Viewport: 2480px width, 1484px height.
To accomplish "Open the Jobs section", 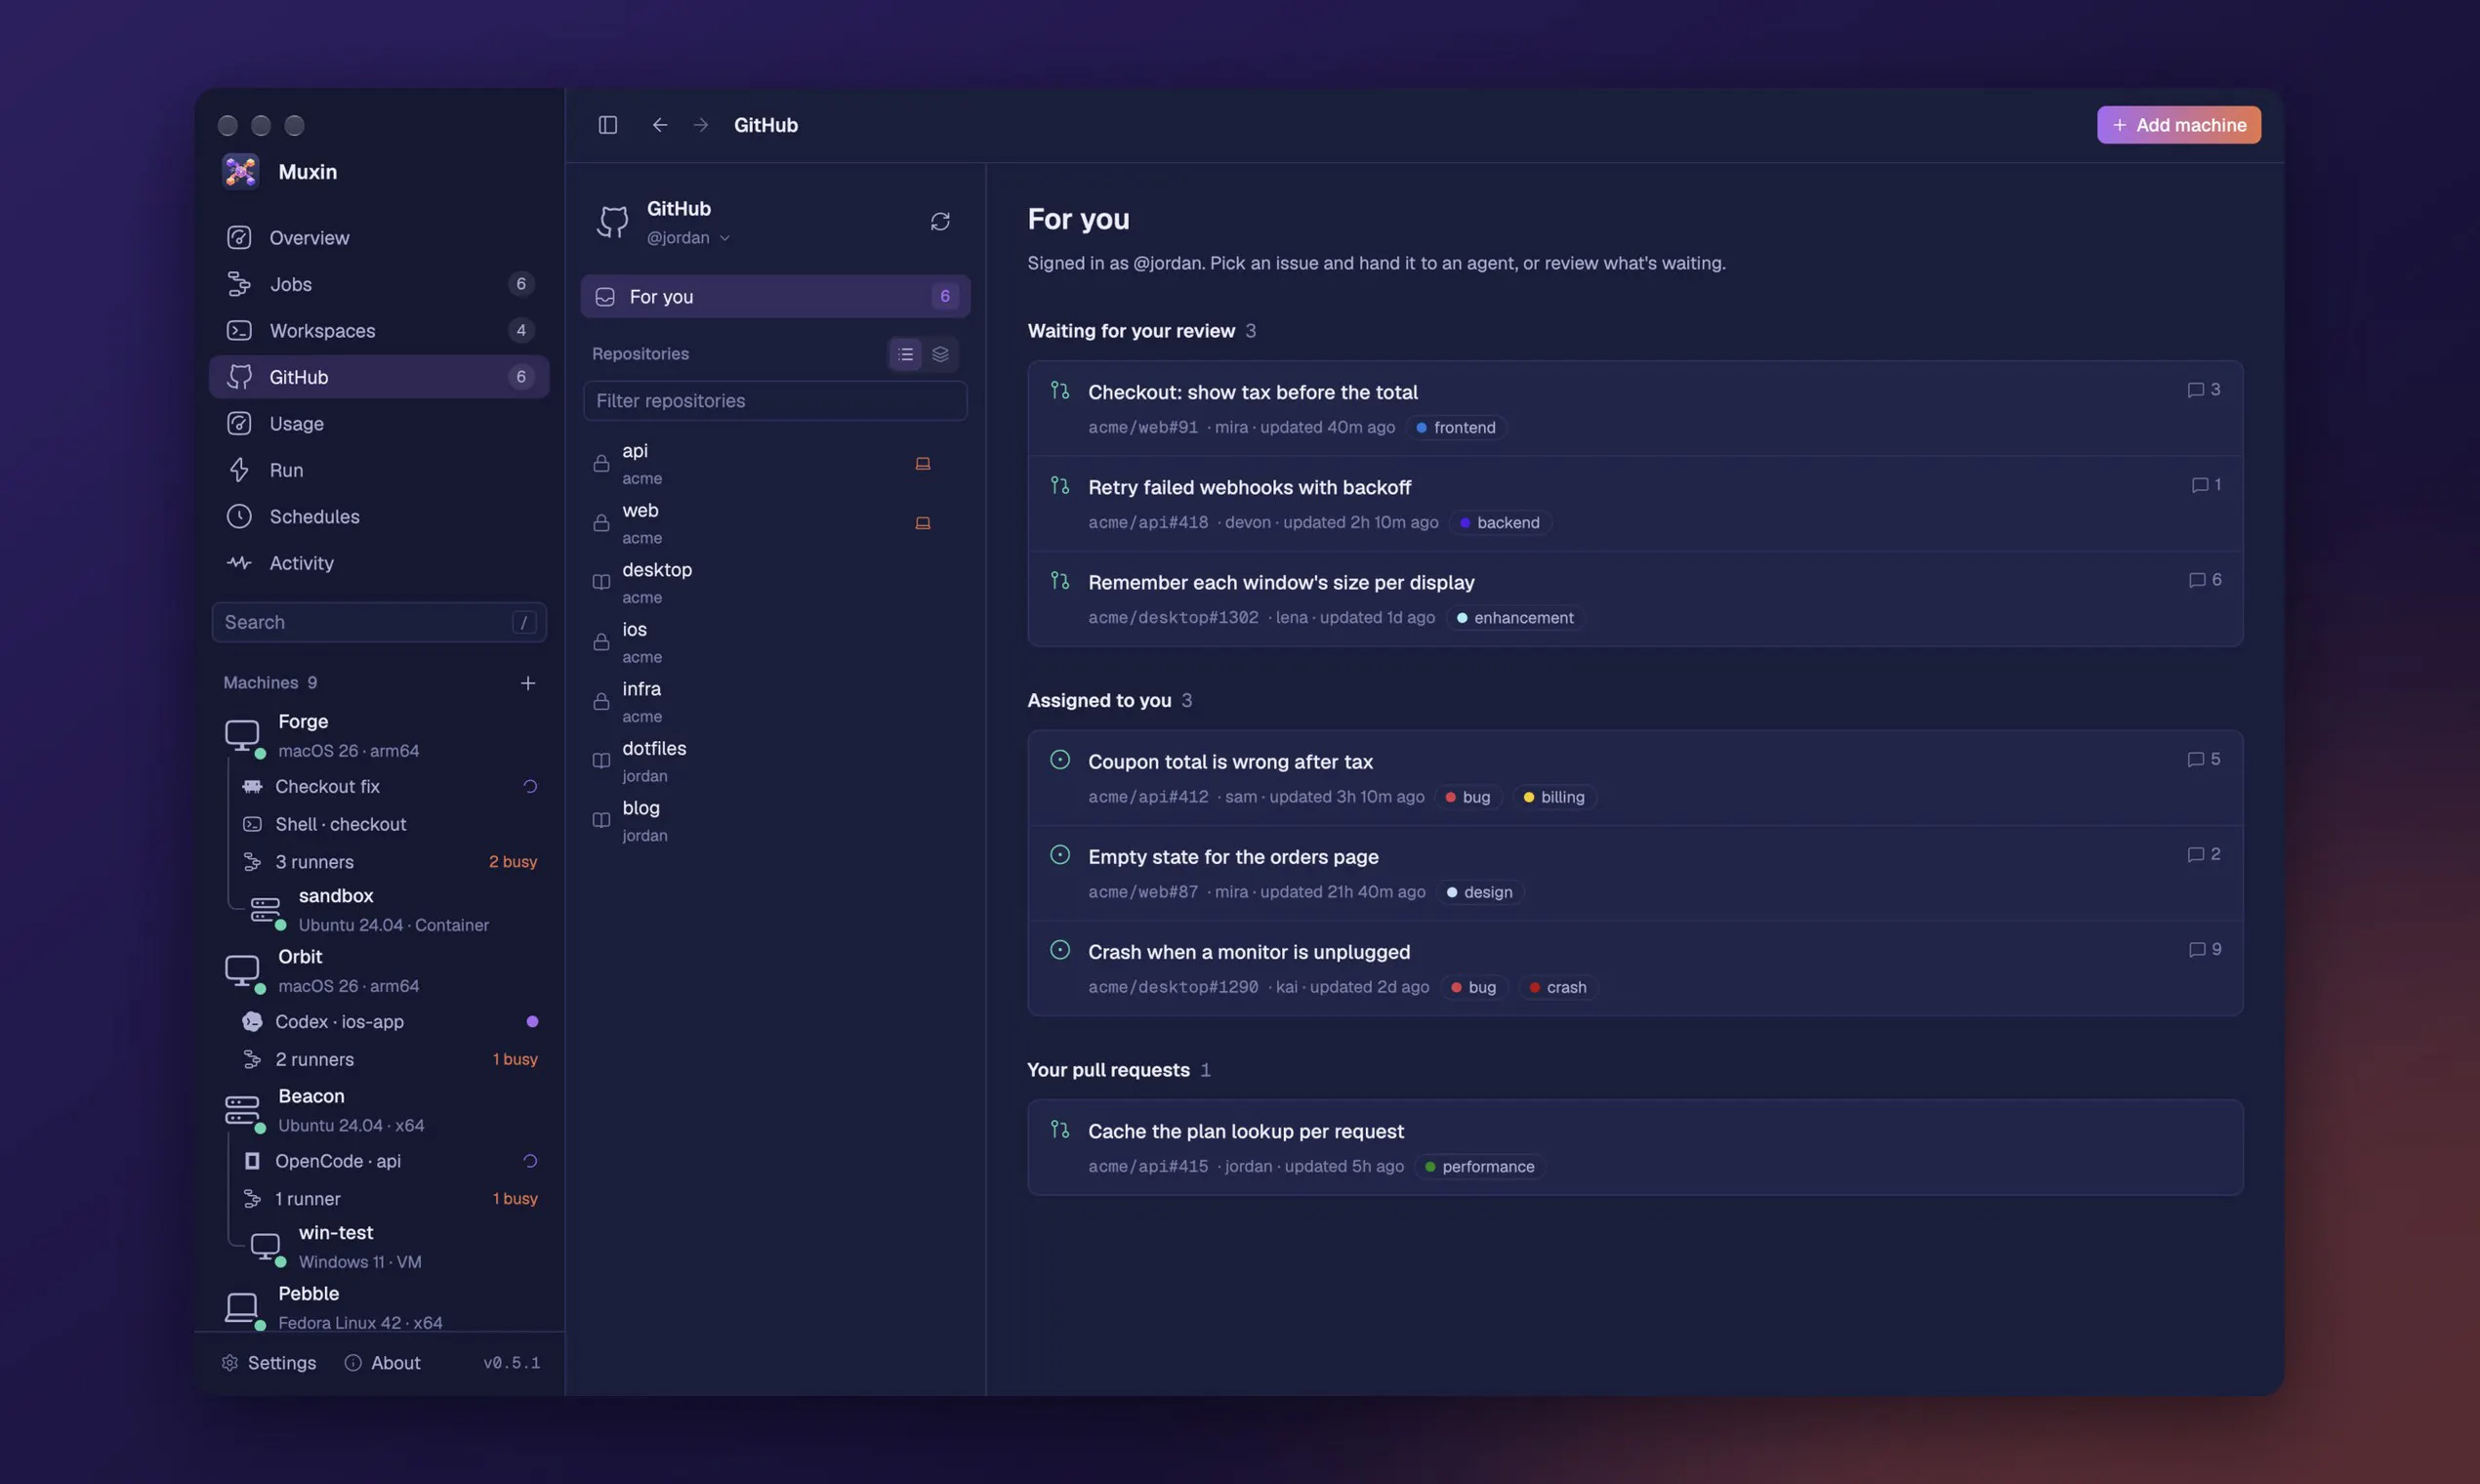I will (379, 284).
